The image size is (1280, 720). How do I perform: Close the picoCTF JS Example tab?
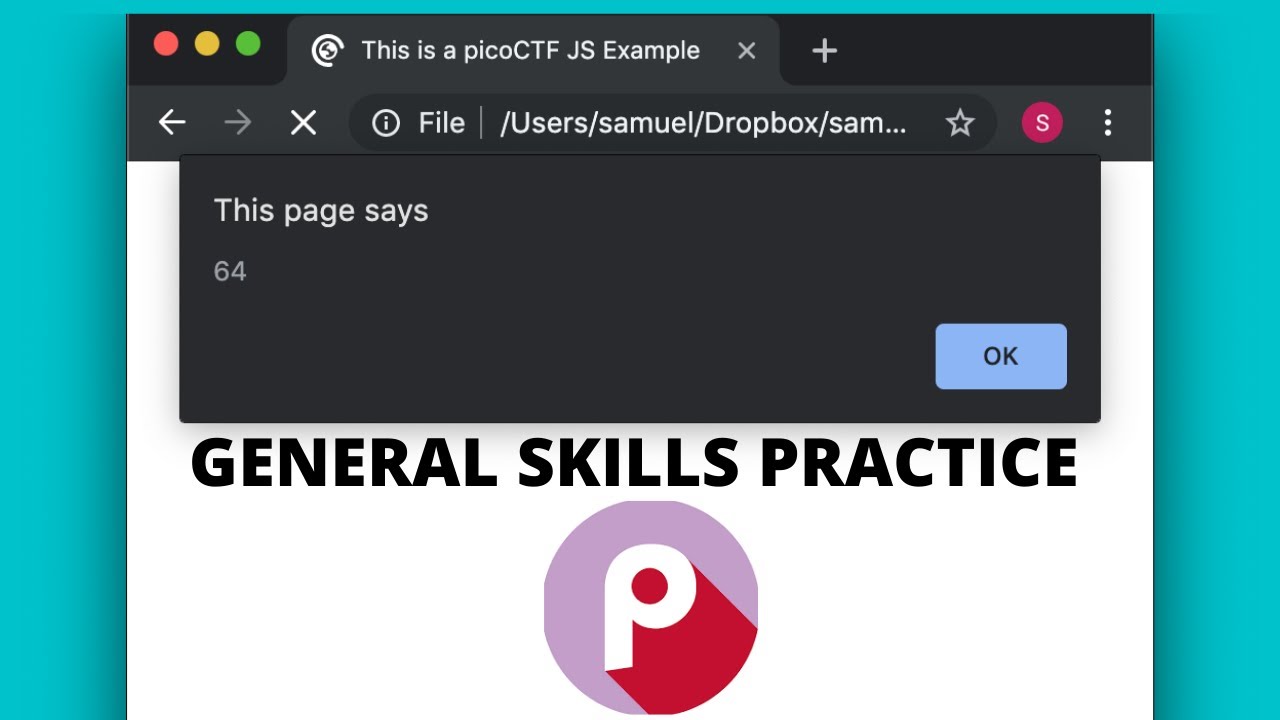click(746, 50)
